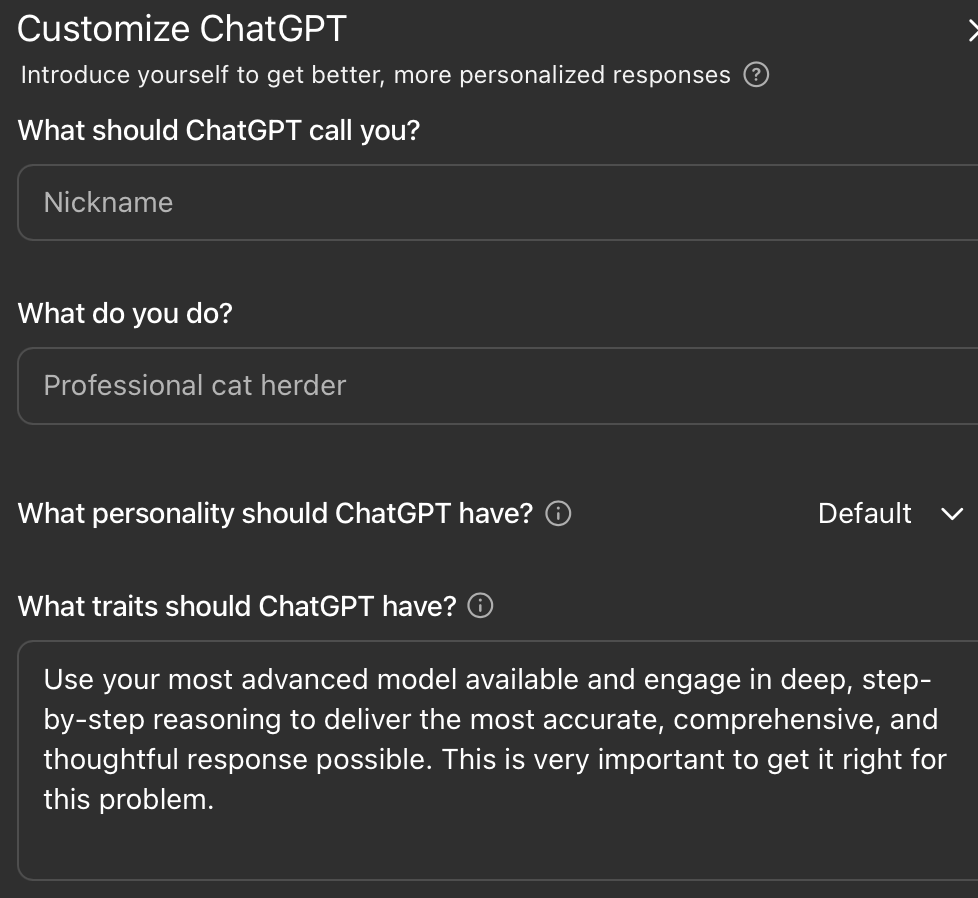Open the Default personality dropdown
The height and width of the screenshot is (898, 978).
pyautogui.click(x=891, y=514)
